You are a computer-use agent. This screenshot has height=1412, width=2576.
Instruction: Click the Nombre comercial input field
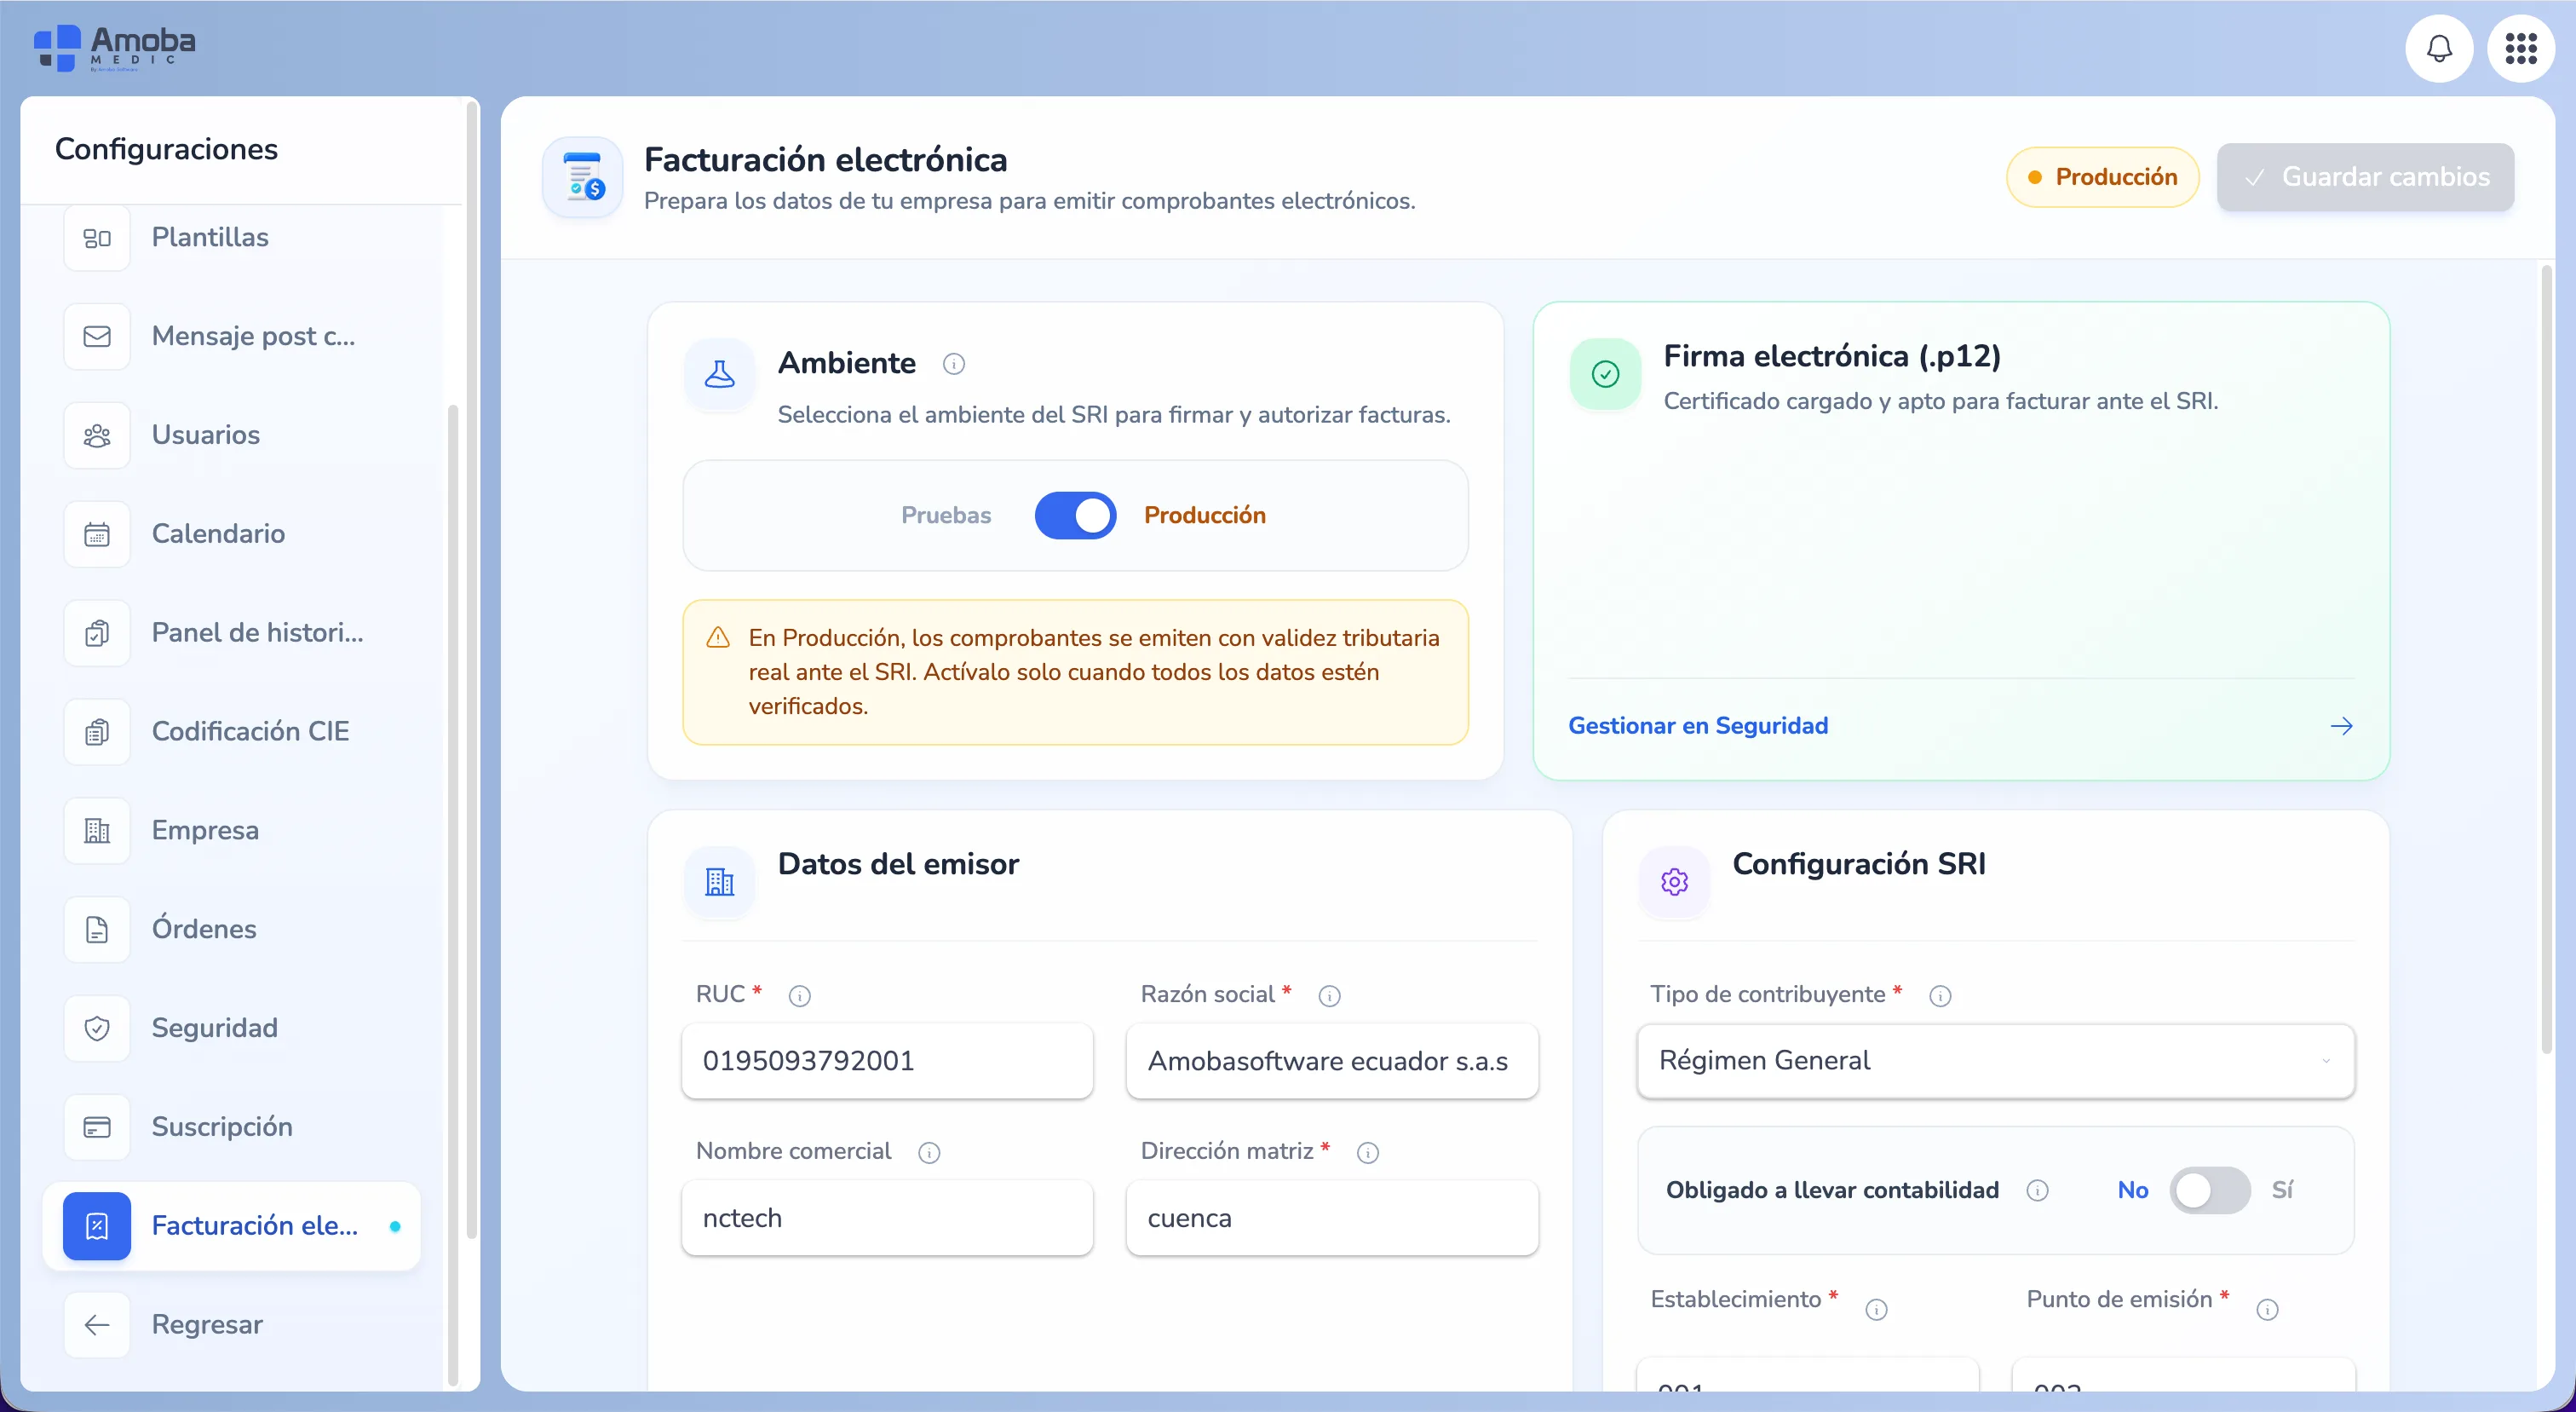point(887,1218)
